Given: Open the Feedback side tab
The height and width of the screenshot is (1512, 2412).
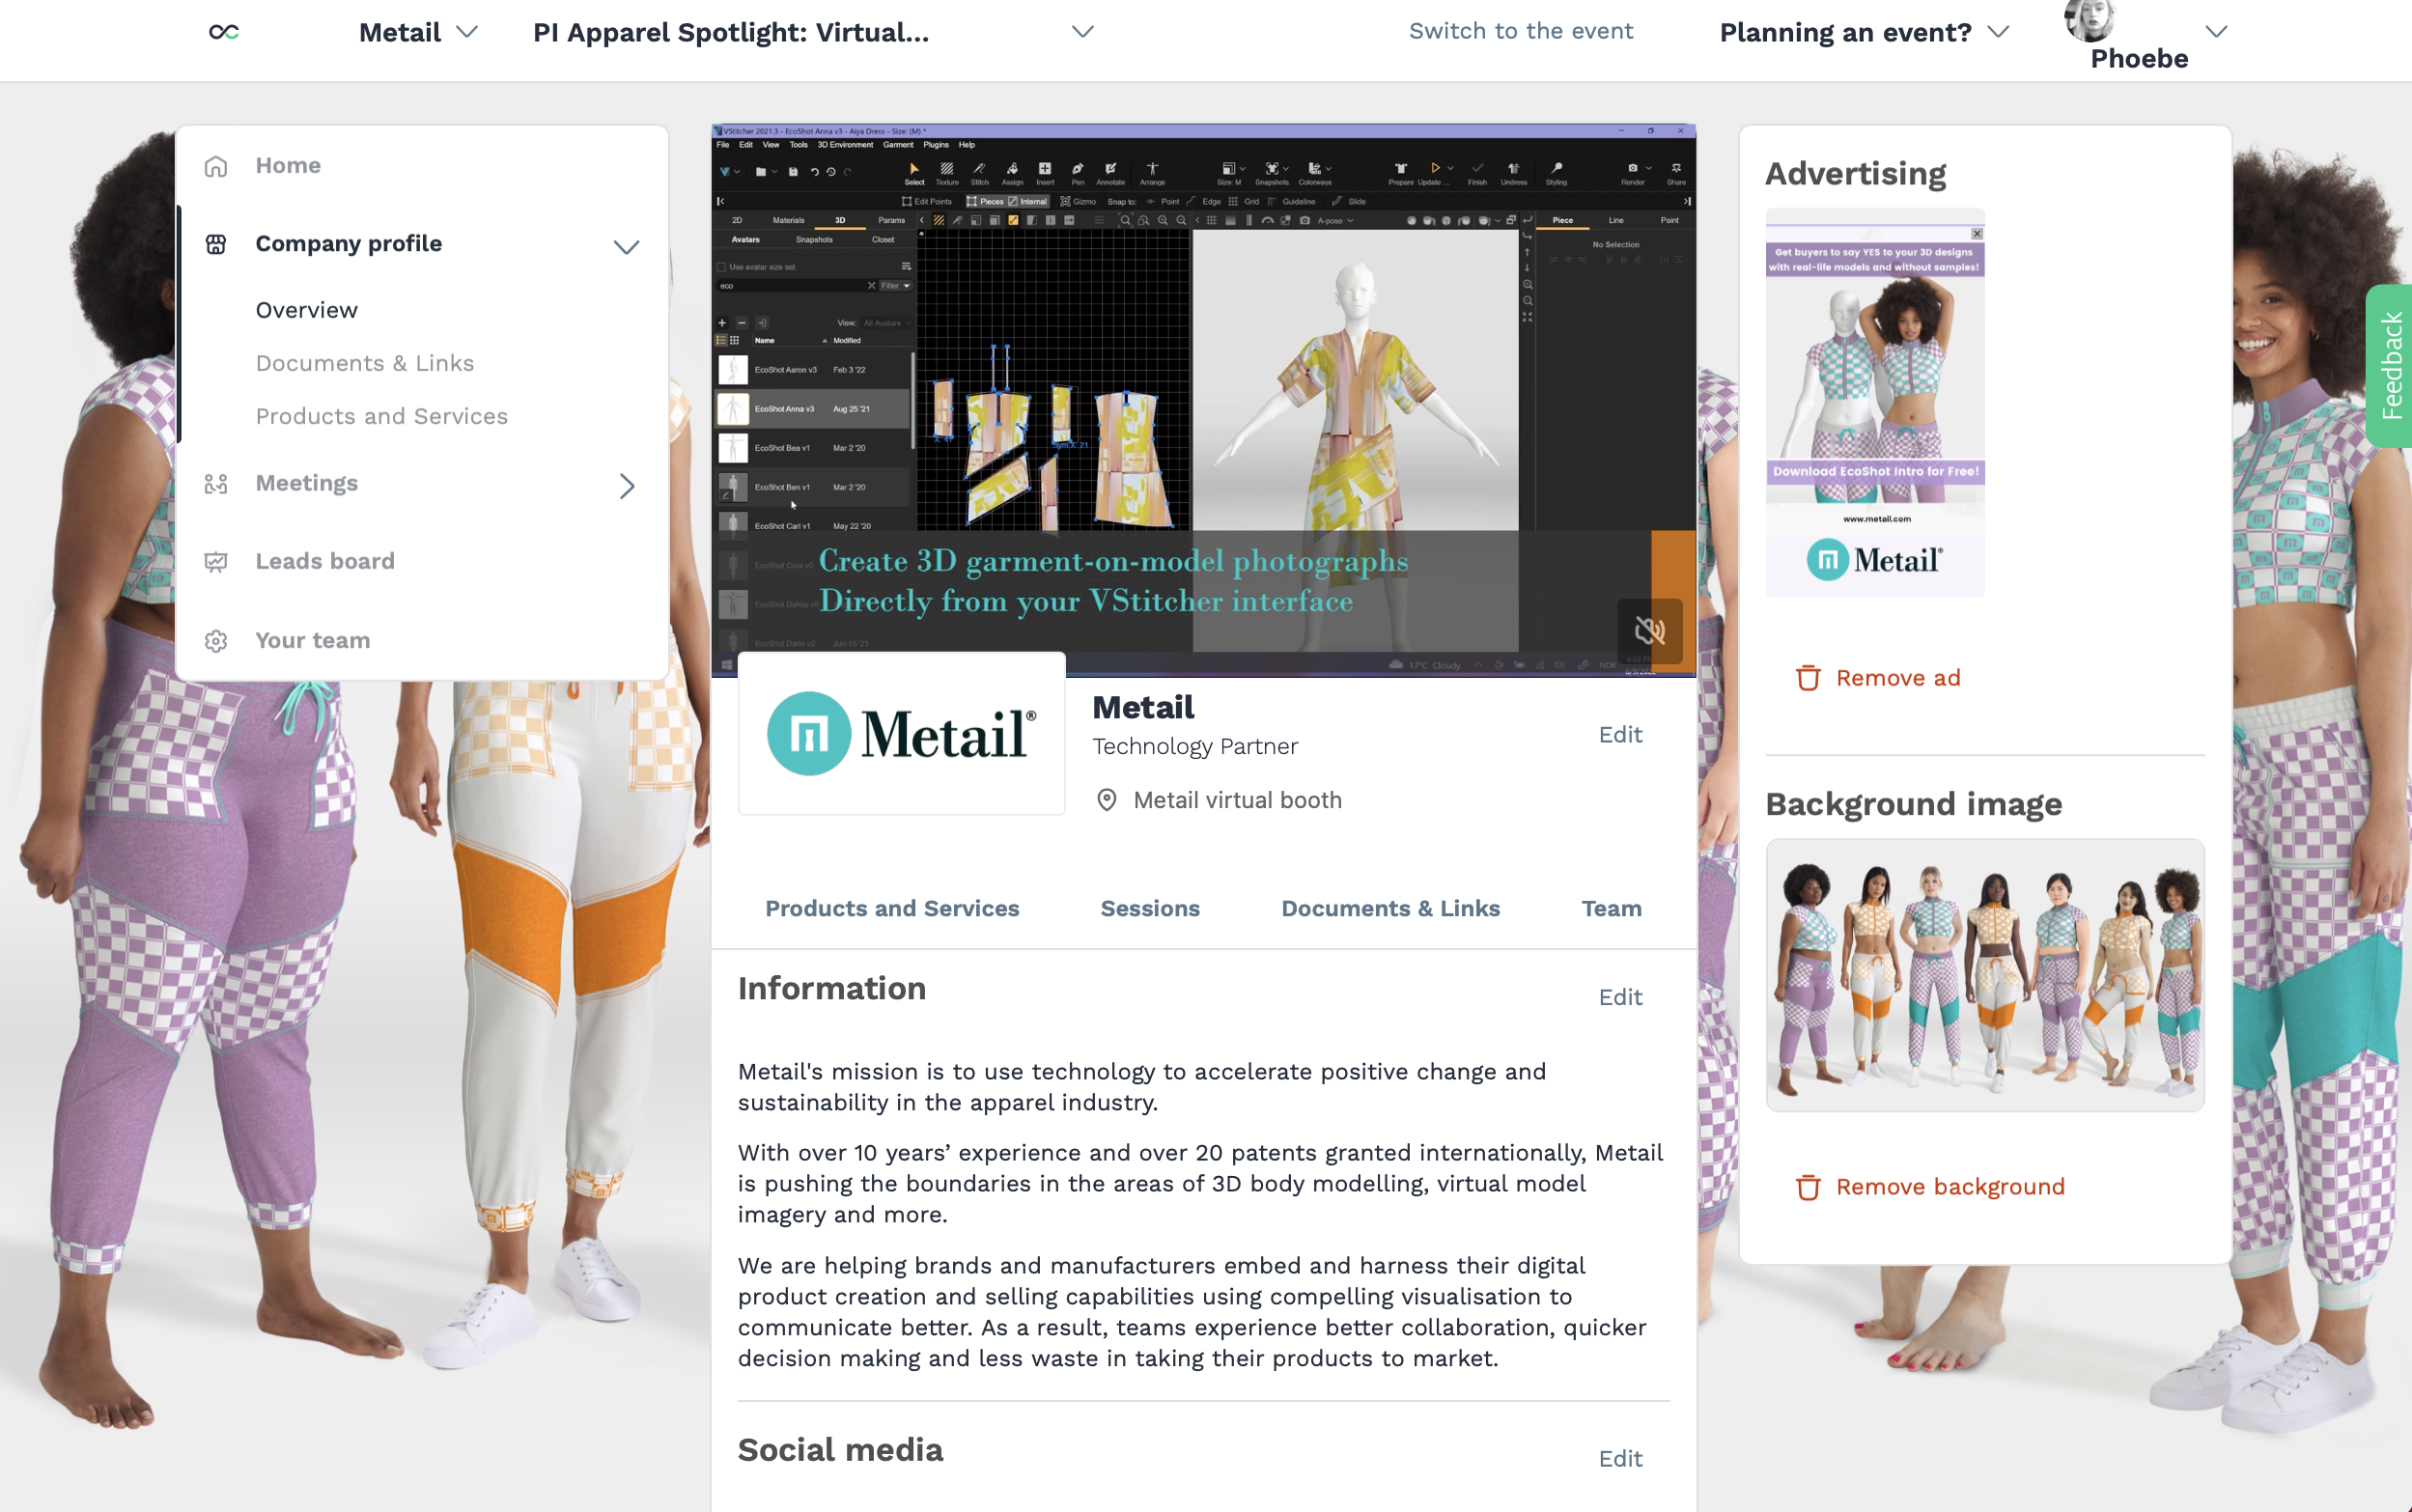Looking at the screenshot, I should point(2390,366).
